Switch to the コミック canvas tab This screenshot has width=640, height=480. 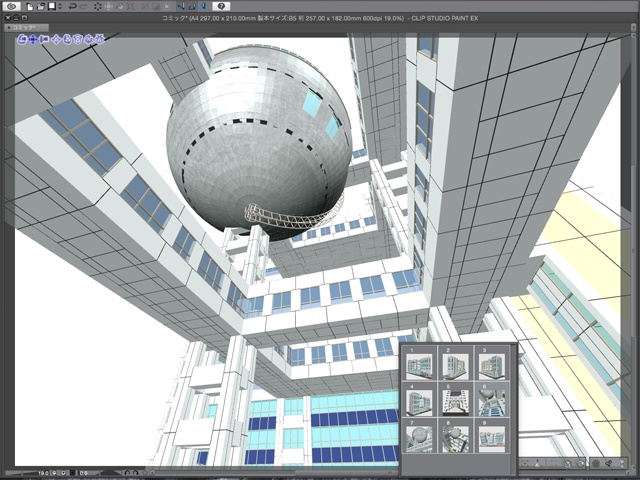[x=27, y=28]
